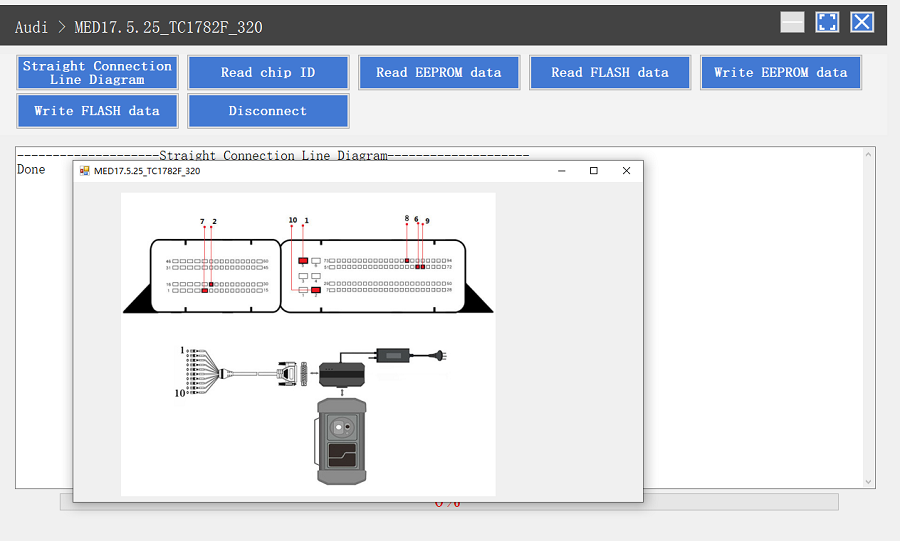This screenshot has height=541, width=900.
Task: Click the diagram popup's title bar app icon
Action: point(84,171)
